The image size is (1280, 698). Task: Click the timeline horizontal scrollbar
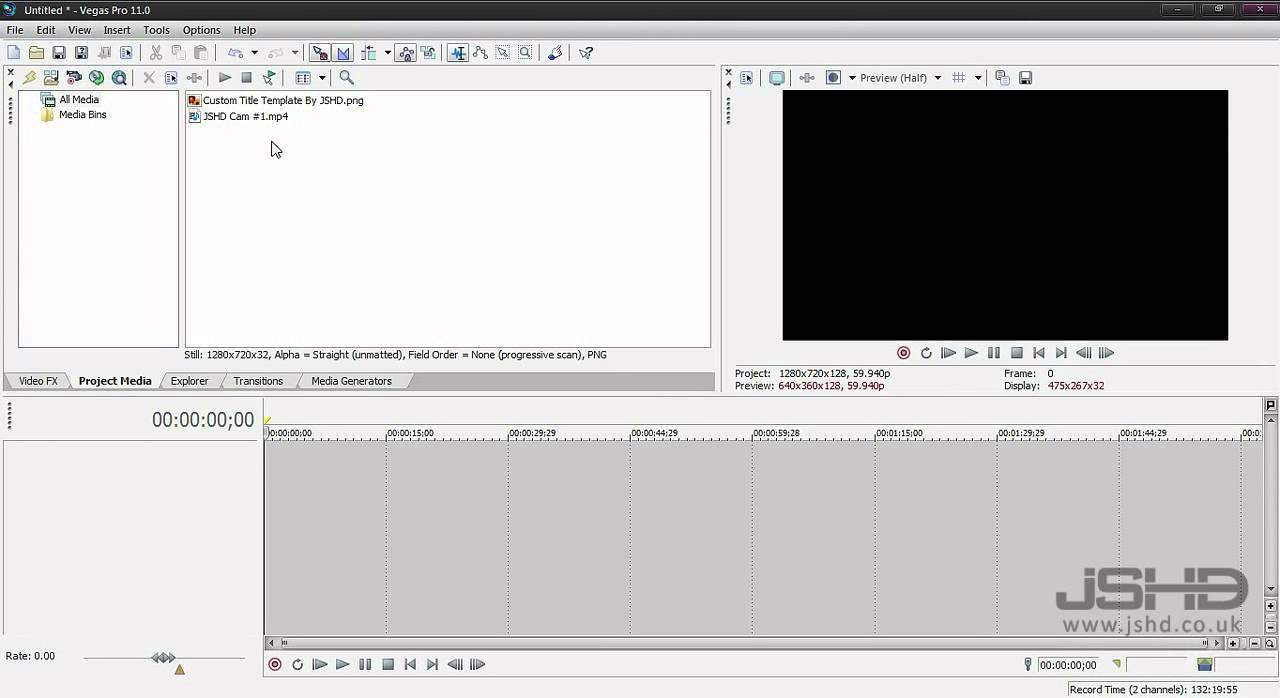point(745,643)
